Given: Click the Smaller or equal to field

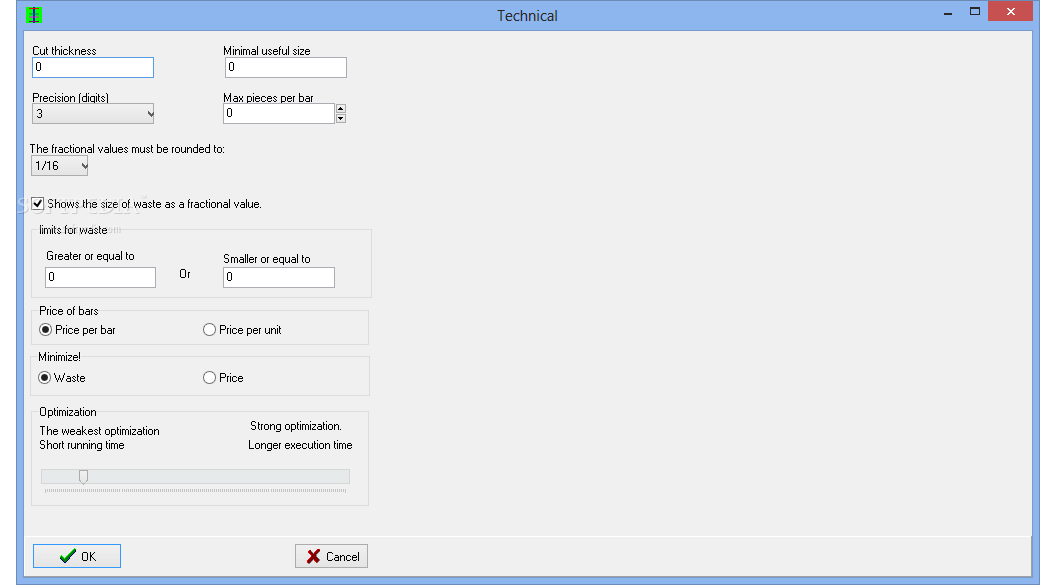Looking at the screenshot, I should [279, 277].
